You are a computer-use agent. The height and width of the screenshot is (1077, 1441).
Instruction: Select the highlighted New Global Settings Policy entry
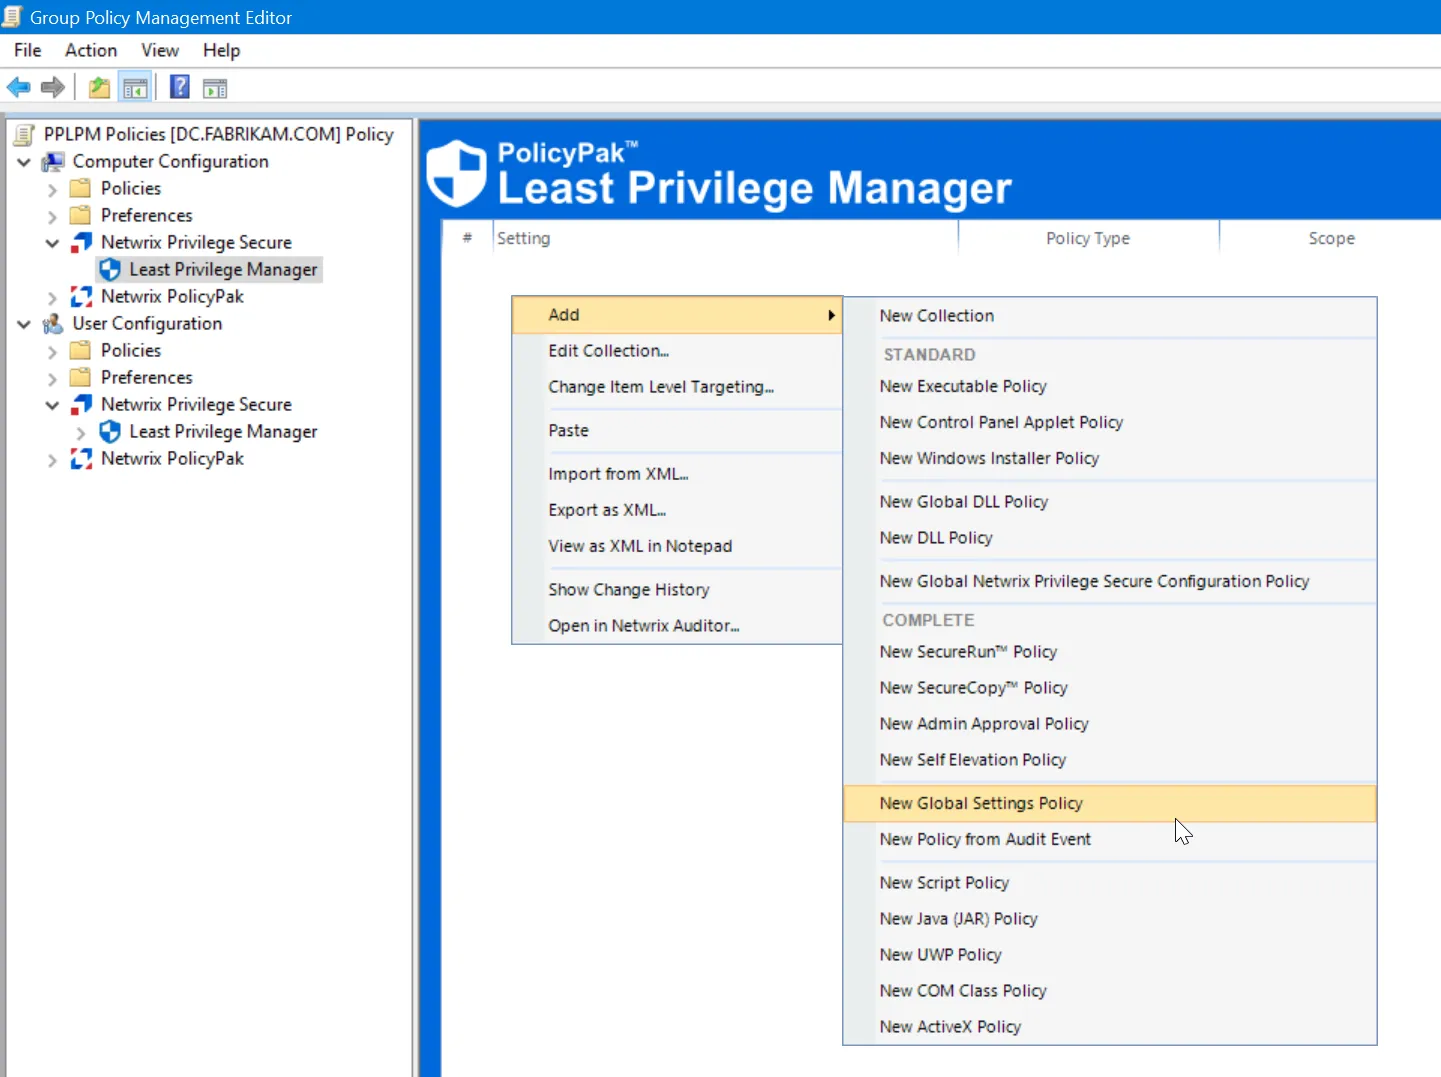tap(980, 803)
